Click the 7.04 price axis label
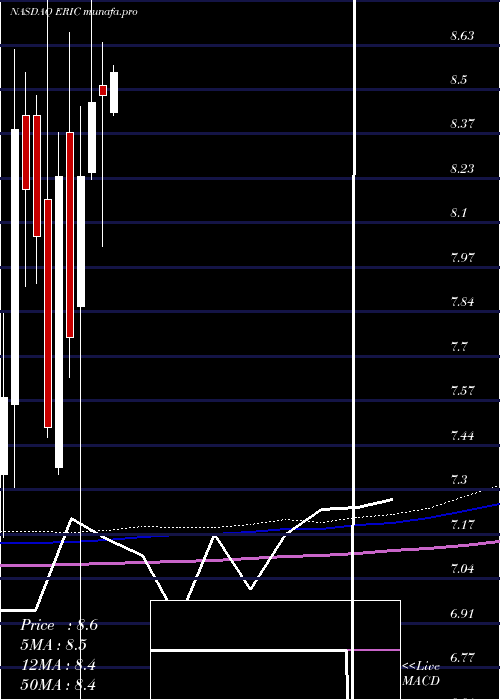500x700 pixels. pyautogui.click(x=462, y=568)
